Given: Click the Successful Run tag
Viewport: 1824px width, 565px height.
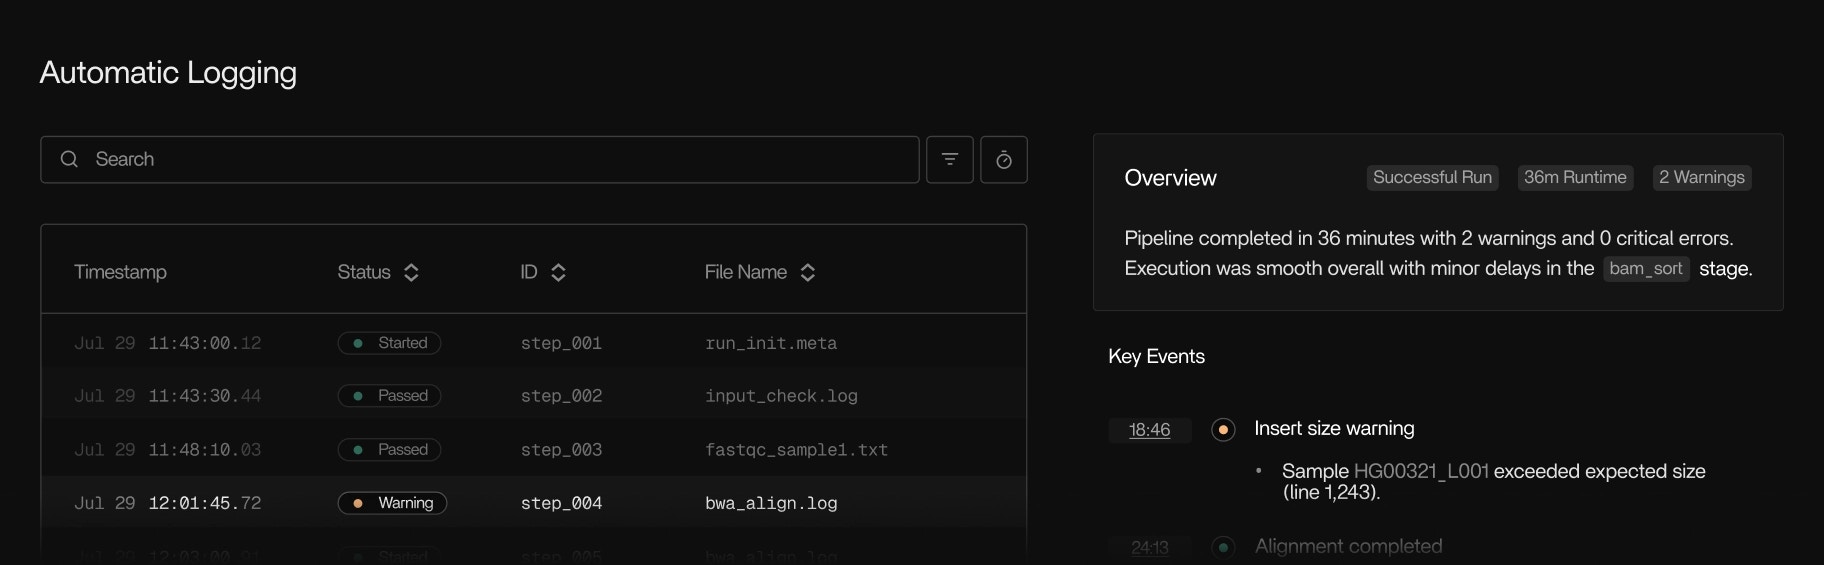Looking at the screenshot, I should tap(1432, 177).
